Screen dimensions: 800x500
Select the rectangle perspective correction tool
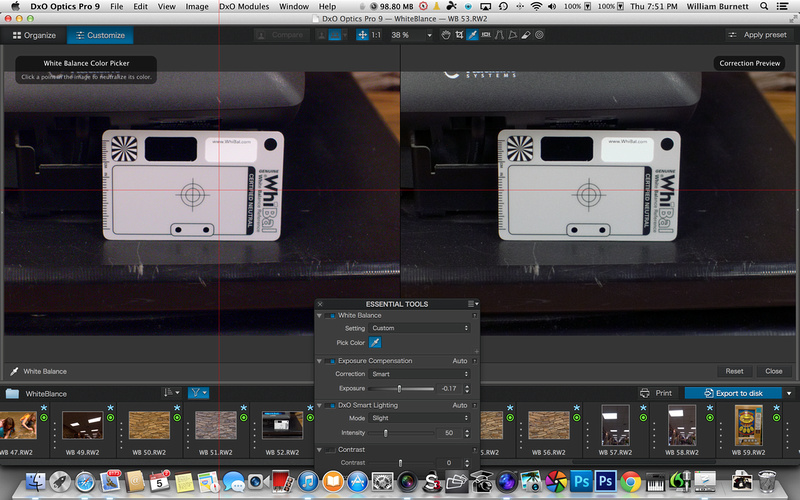pyautogui.click(x=512, y=35)
